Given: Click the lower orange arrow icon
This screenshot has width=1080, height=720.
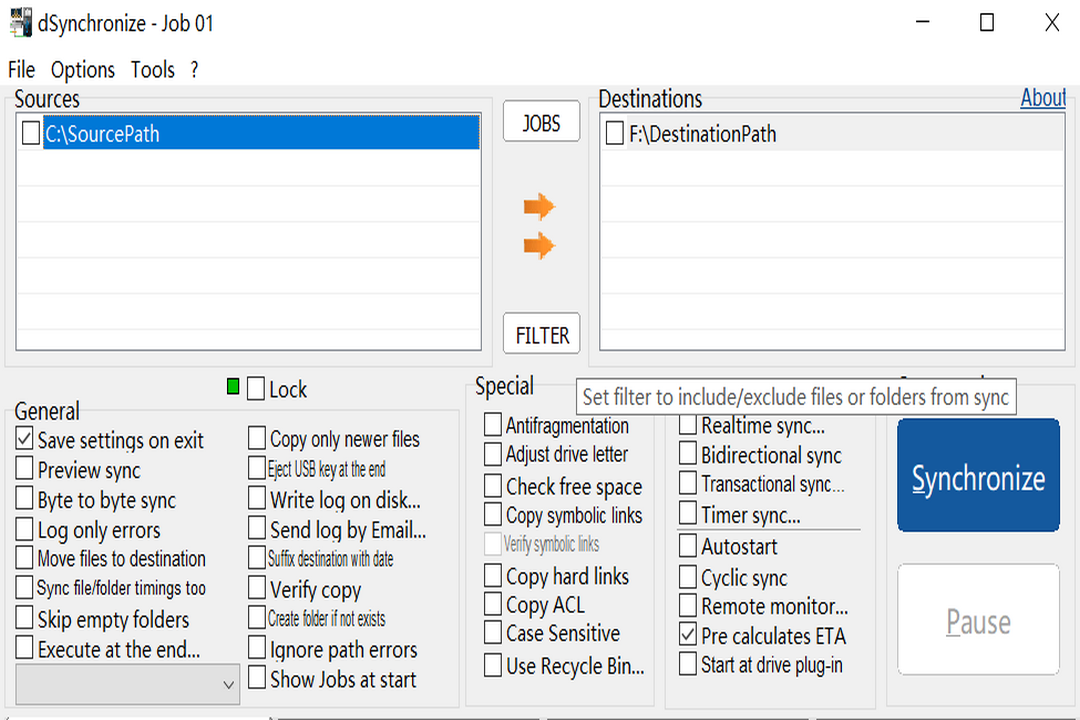Looking at the screenshot, I should 538,245.
